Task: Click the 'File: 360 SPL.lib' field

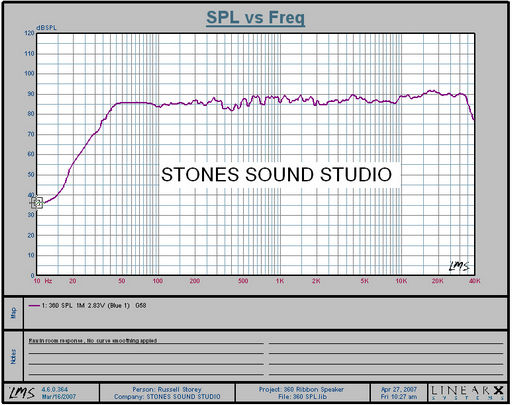Action: [302, 397]
